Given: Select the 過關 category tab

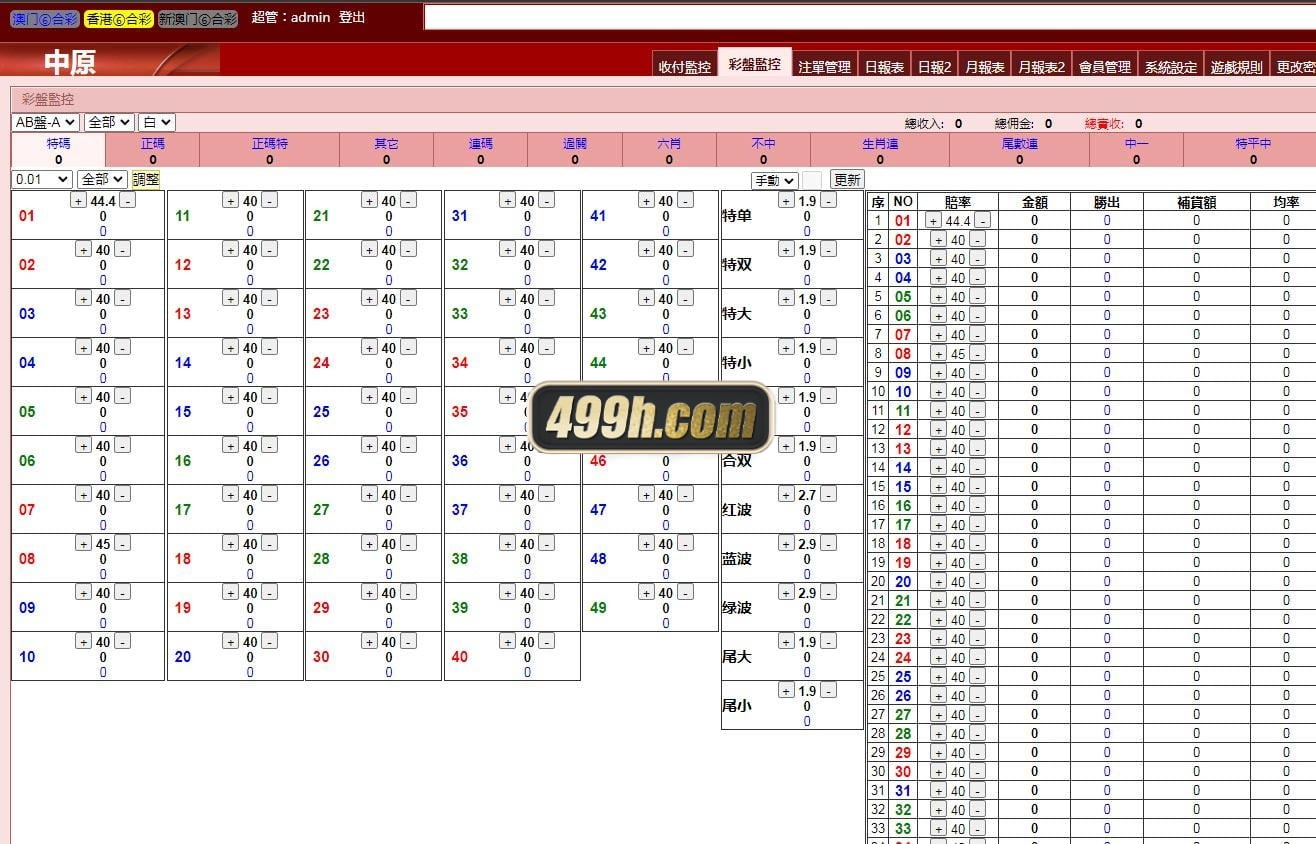Looking at the screenshot, I should (575, 150).
